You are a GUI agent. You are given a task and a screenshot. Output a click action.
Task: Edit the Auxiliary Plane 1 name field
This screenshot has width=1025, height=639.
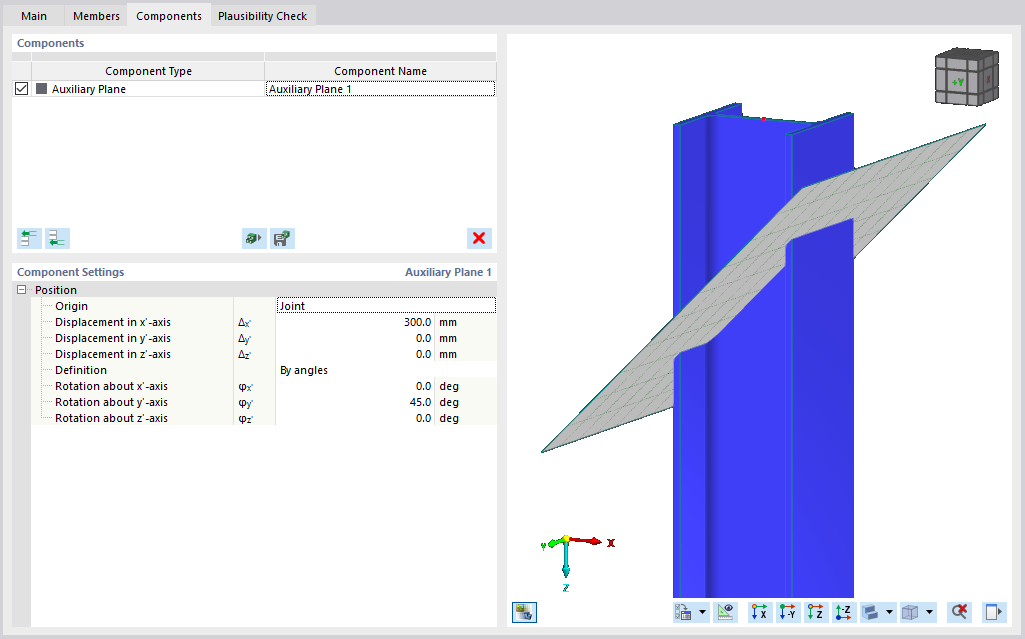click(x=380, y=89)
